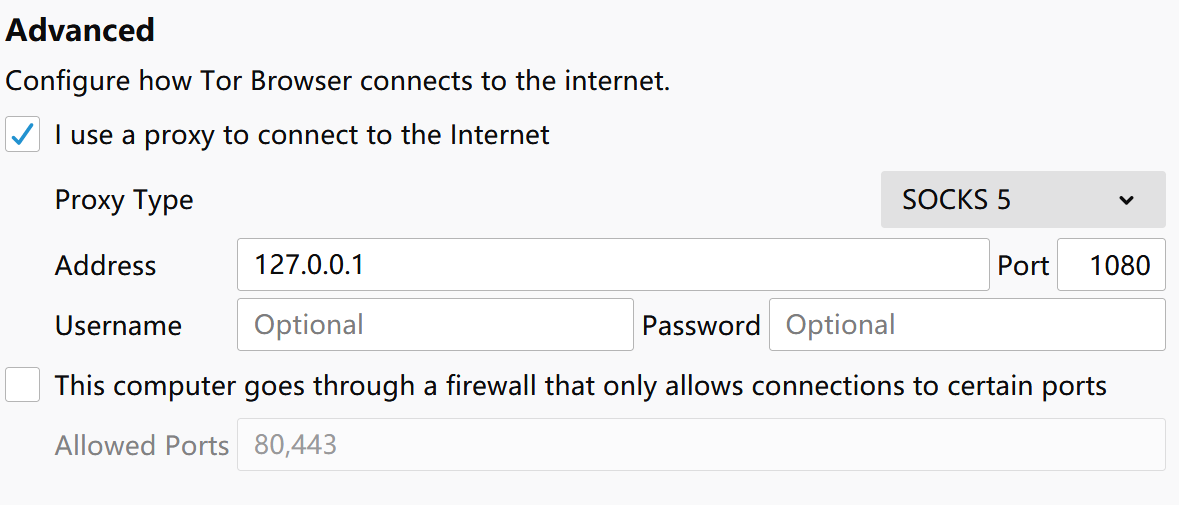Click the Port label
This screenshot has height=505, width=1179.
(1023, 265)
